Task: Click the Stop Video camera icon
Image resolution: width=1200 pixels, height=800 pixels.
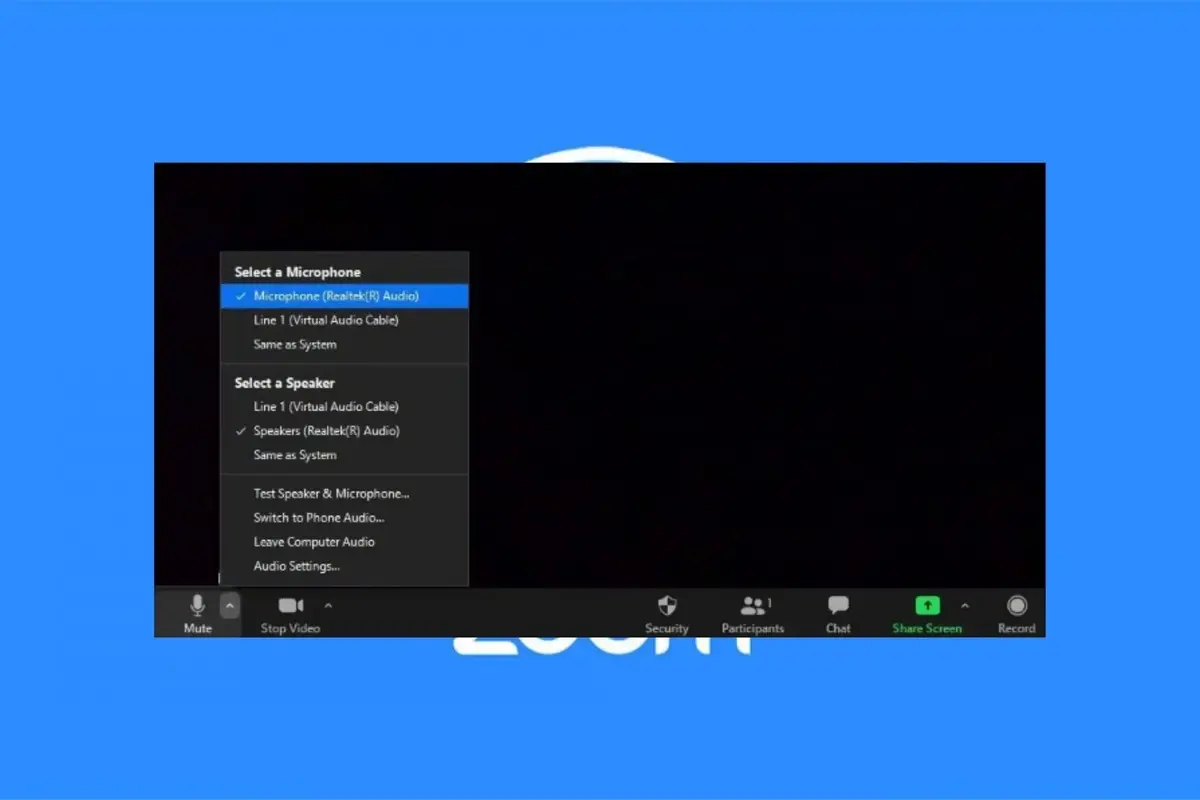Action: point(290,606)
